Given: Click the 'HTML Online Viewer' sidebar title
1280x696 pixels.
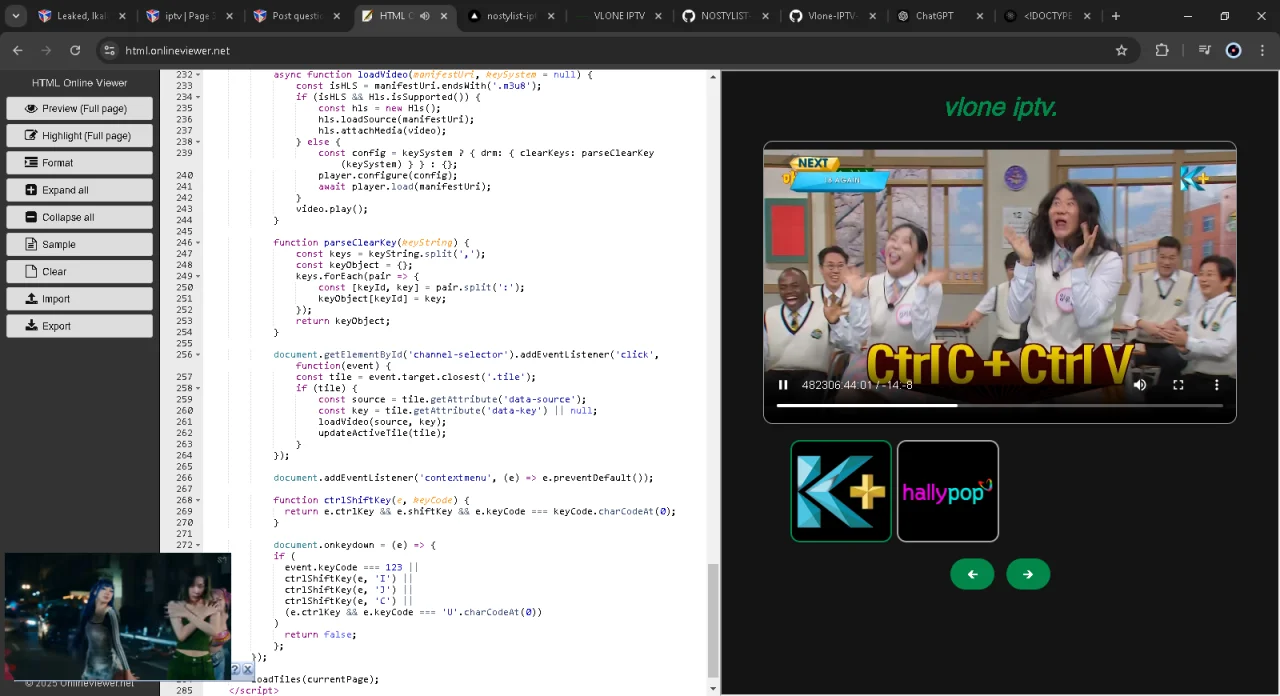Looking at the screenshot, I should 80,83.
